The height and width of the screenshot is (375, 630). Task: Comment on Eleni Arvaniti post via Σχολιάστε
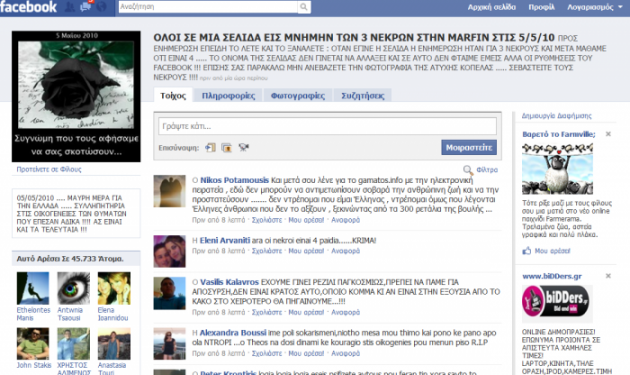pyautogui.click(x=267, y=251)
